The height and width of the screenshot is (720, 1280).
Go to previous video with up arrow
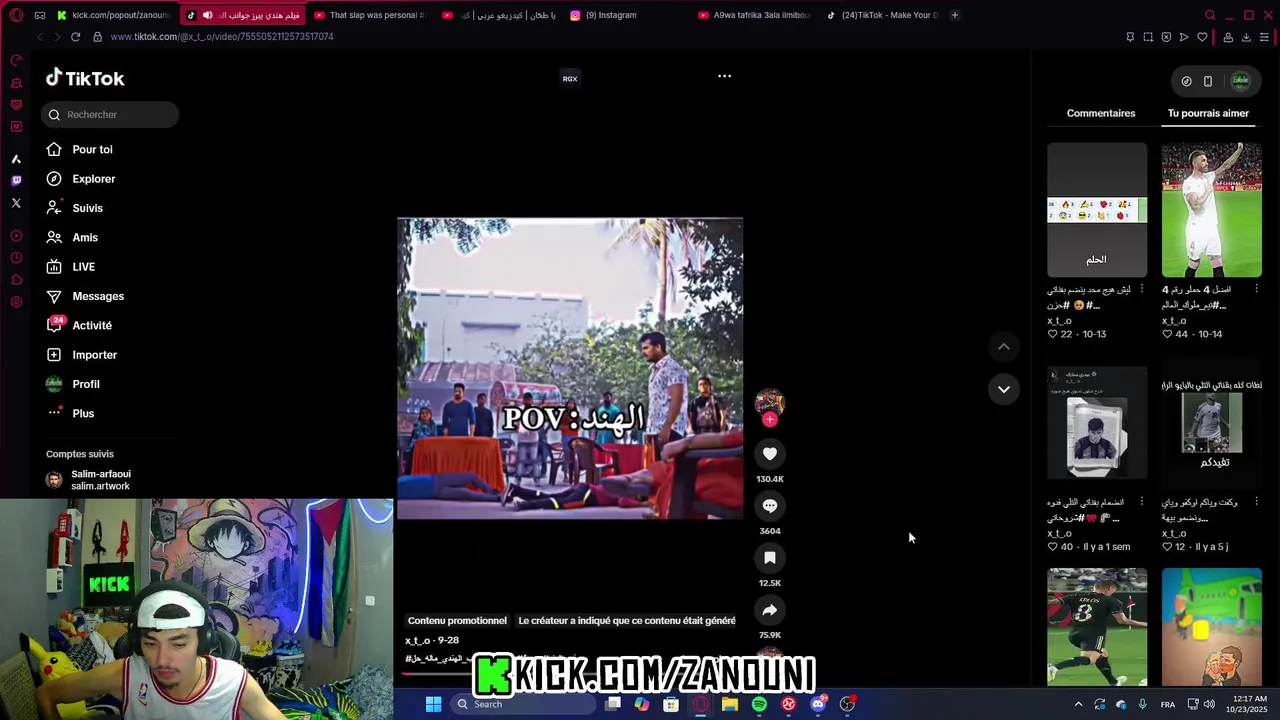1003,347
